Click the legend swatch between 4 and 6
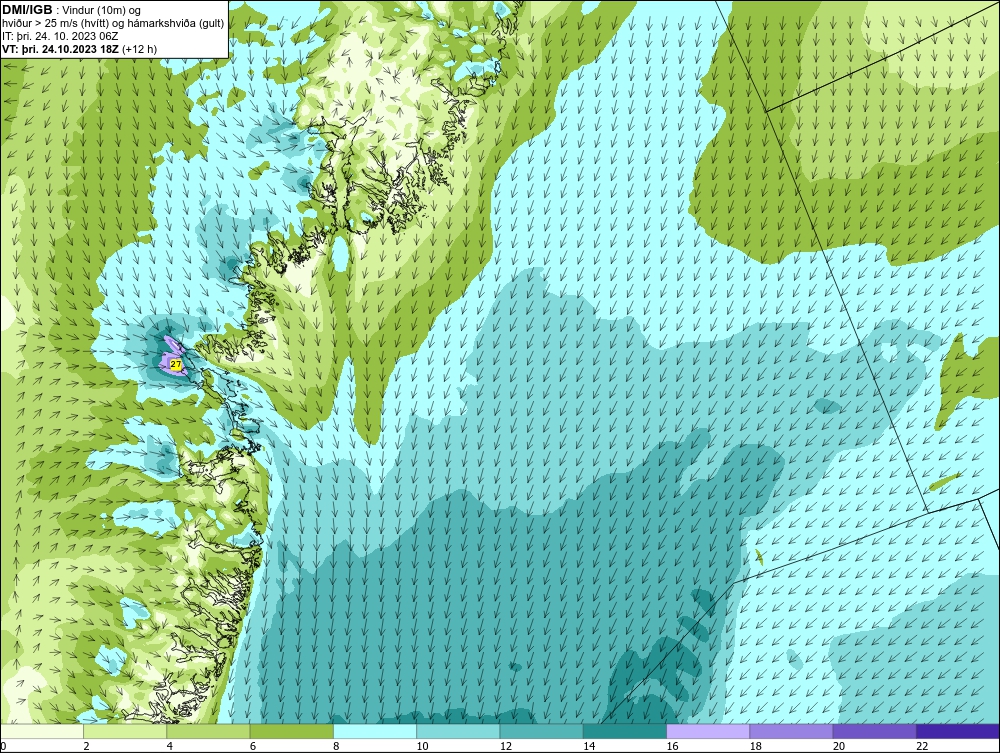1000x753 pixels. [209, 731]
